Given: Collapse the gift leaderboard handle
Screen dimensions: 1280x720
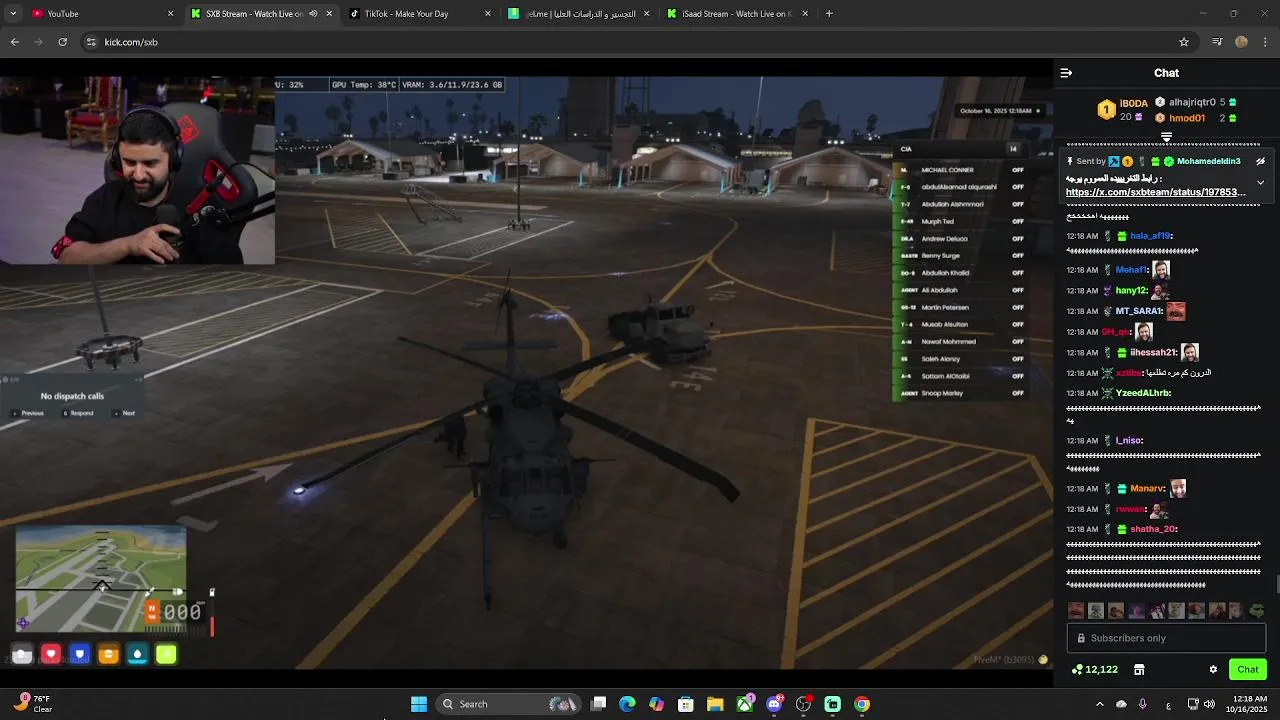Looking at the screenshot, I should point(1166,137).
